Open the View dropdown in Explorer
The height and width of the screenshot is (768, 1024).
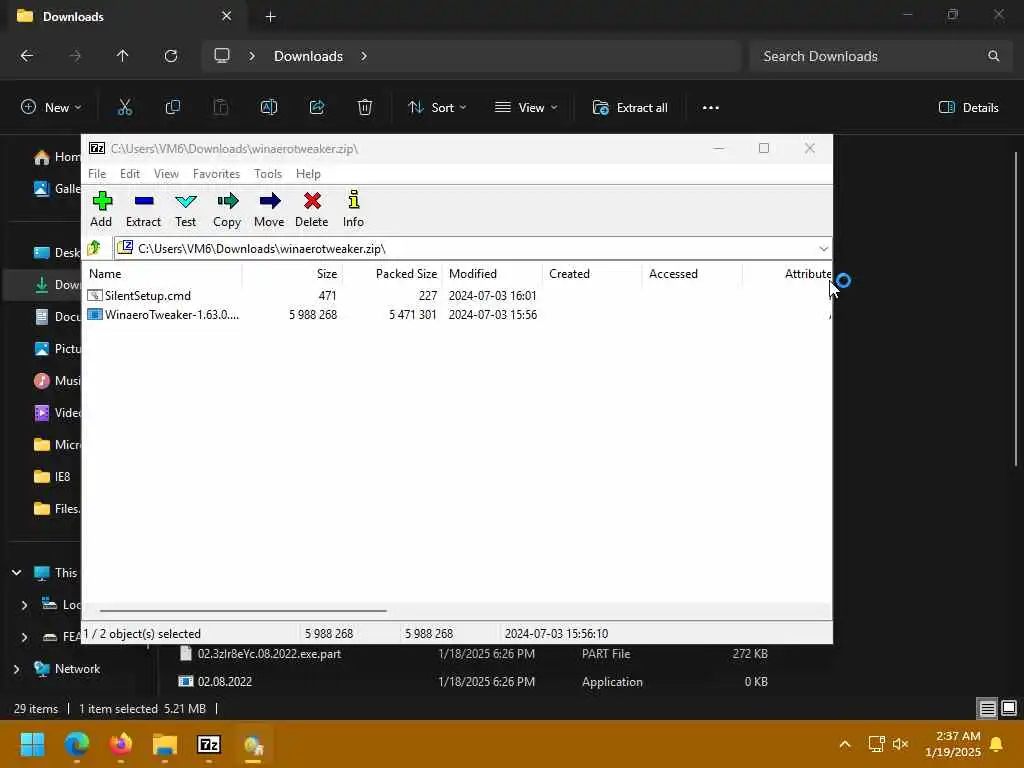point(526,108)
